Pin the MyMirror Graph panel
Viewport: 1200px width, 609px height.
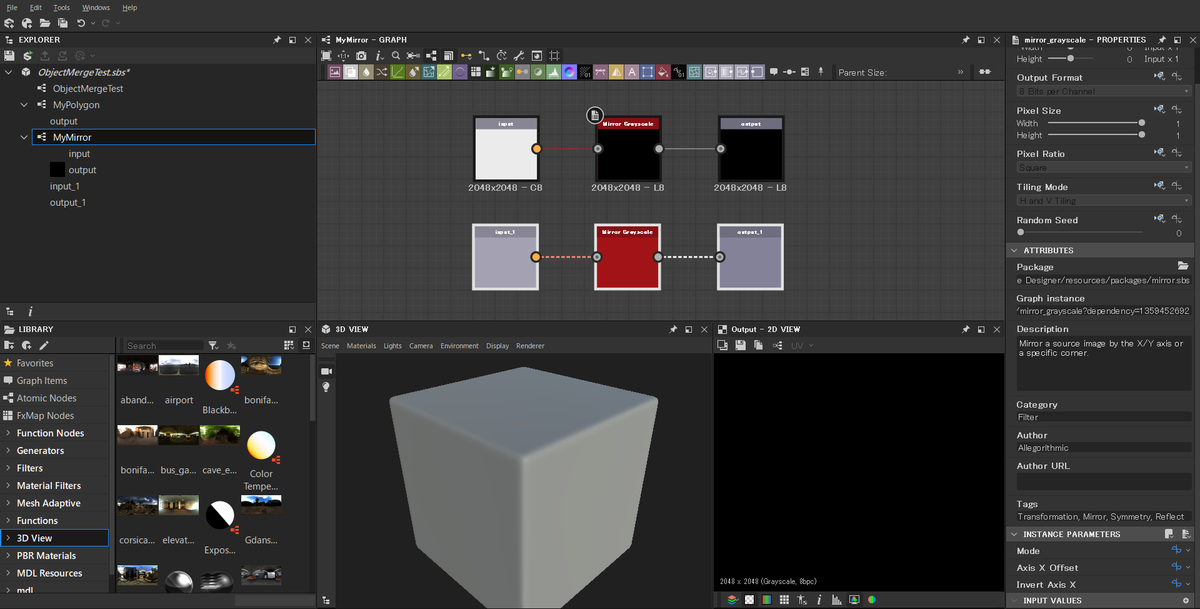(966, 40)
